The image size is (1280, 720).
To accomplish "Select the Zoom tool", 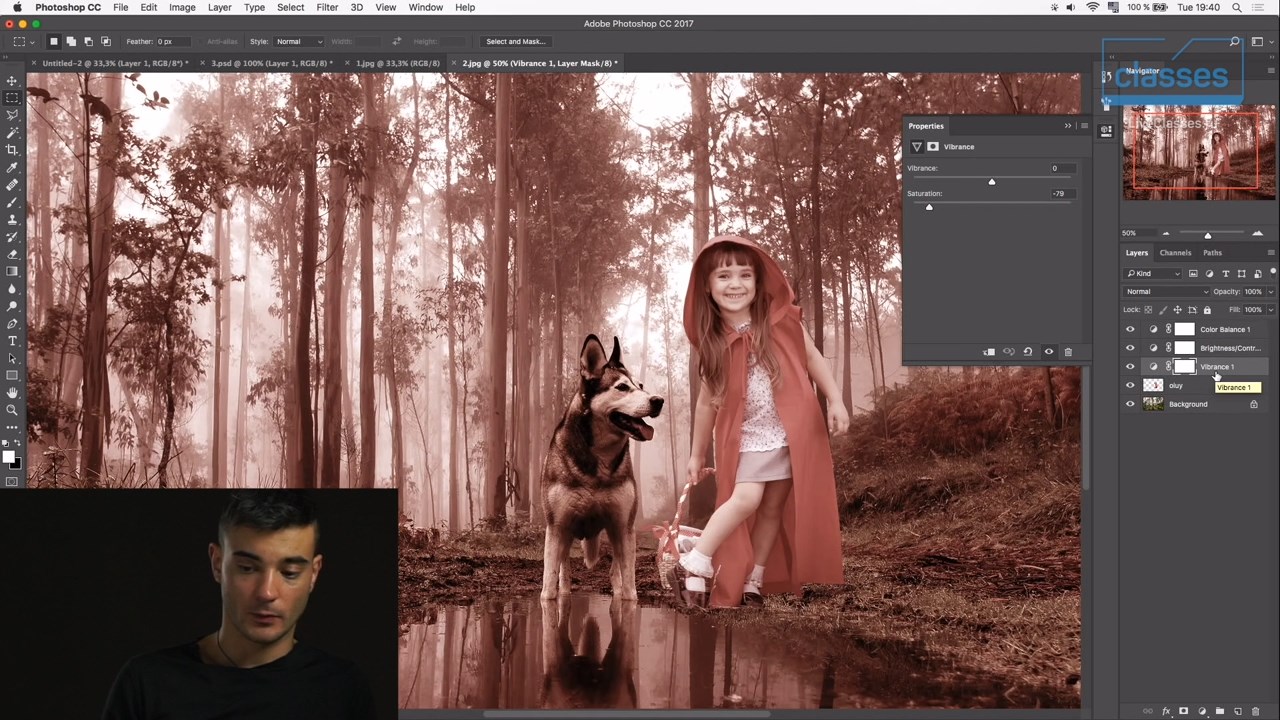I will coord(12,410).
